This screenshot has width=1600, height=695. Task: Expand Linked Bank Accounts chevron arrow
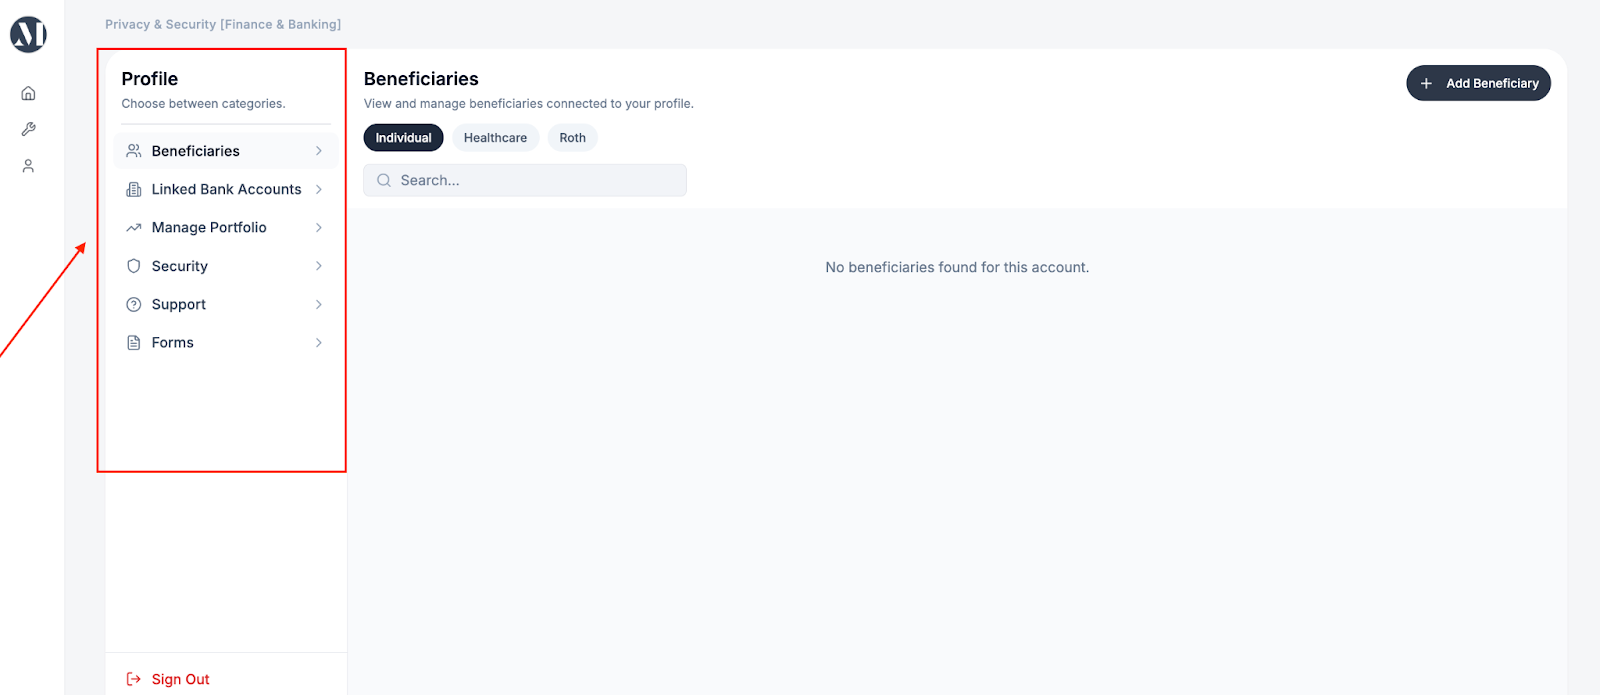(x=319, y=189)
